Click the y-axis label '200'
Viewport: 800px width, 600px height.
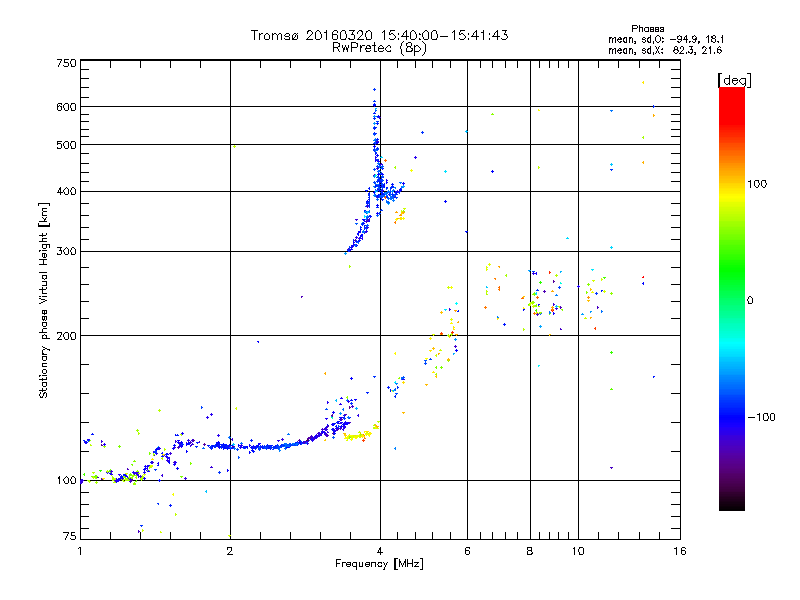point(66,336)
